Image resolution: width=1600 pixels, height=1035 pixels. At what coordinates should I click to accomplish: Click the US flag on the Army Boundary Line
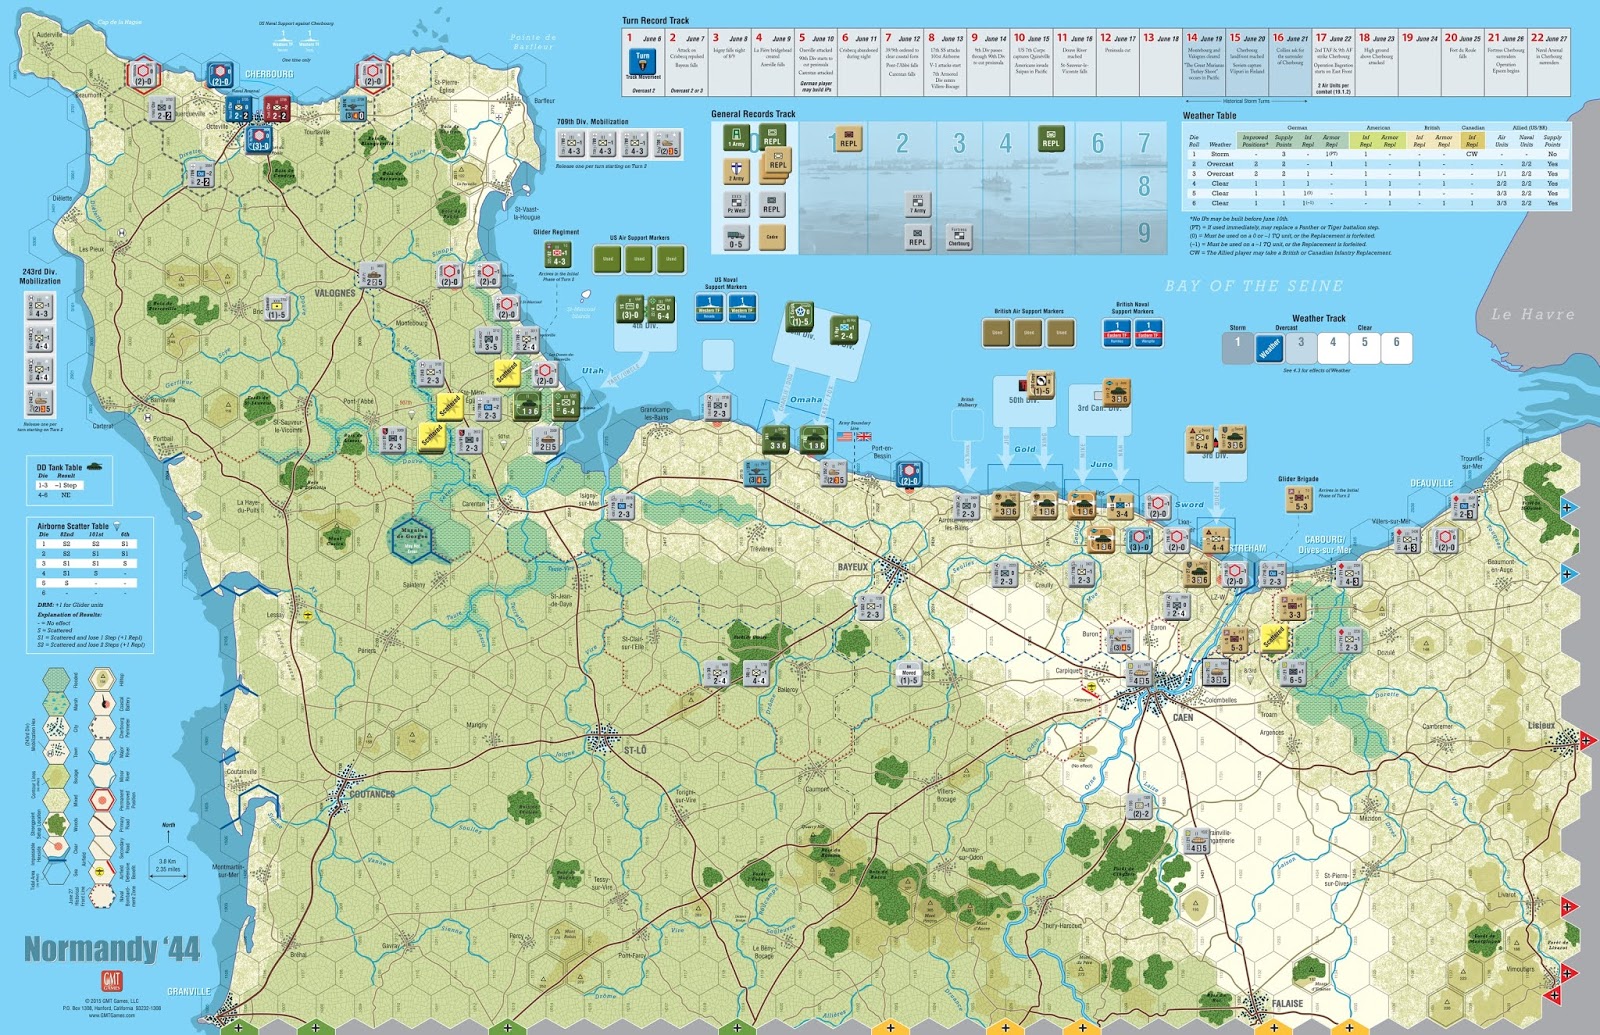pos(845,437)
